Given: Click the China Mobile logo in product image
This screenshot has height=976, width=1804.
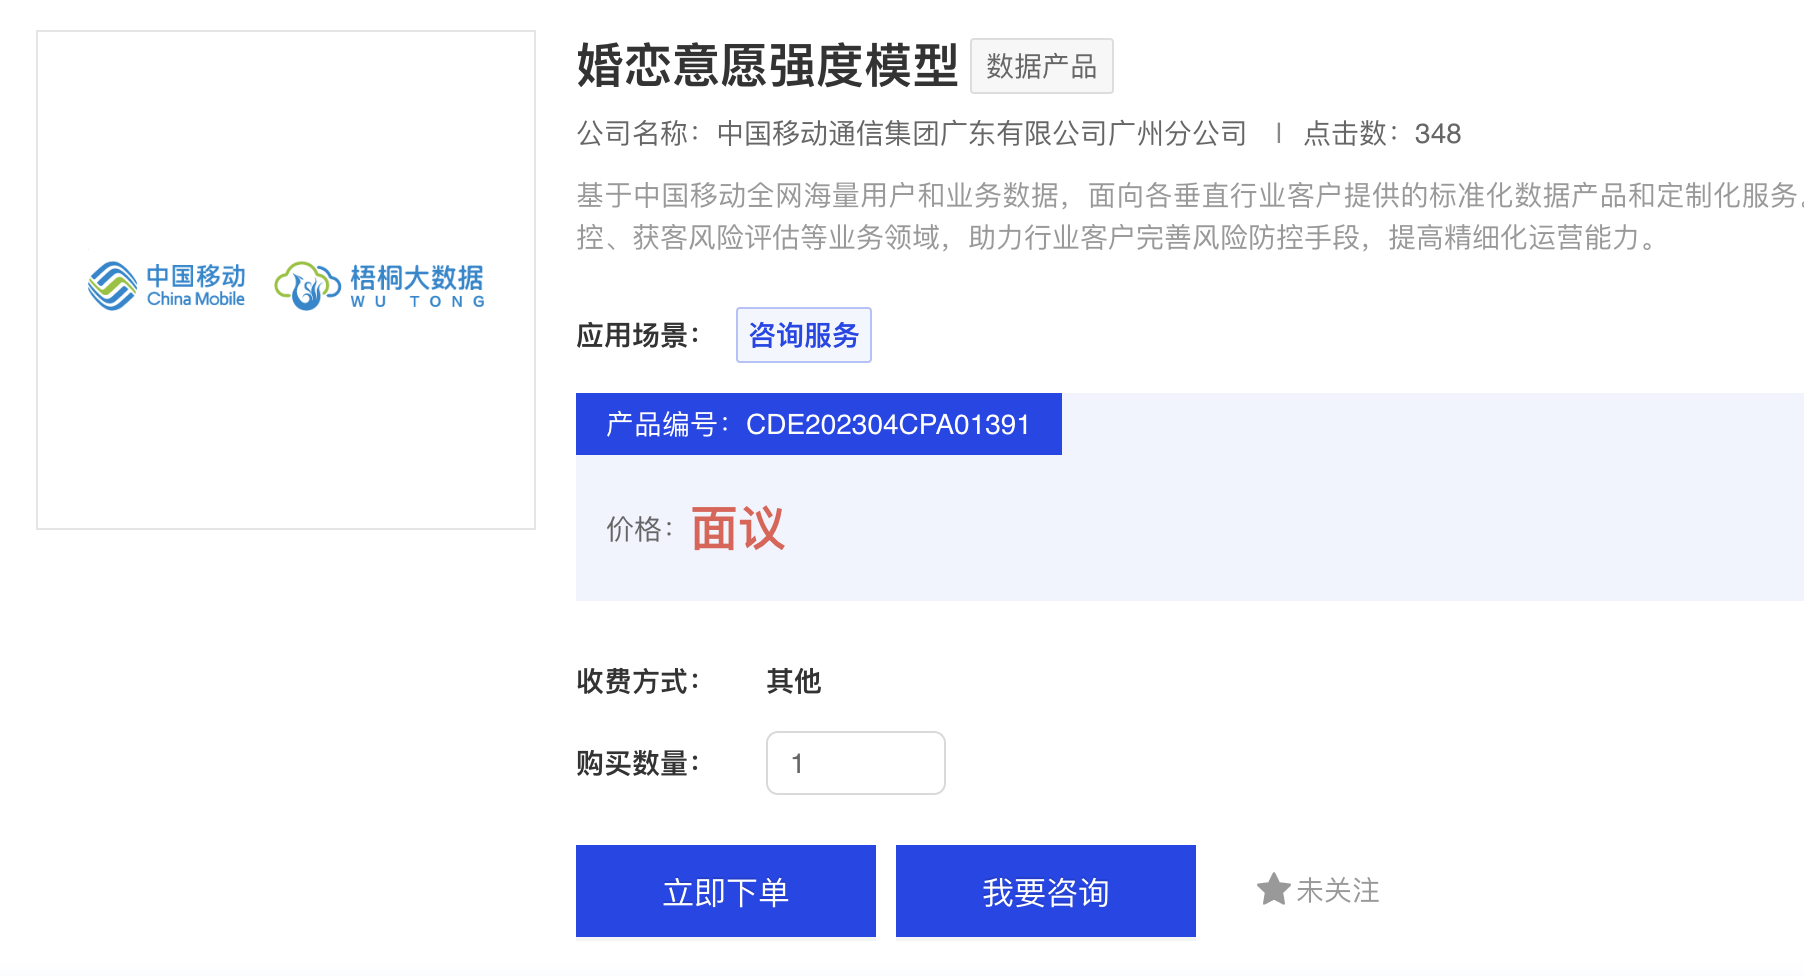Looking at the screenshot, I should click(x=167, y=286).
